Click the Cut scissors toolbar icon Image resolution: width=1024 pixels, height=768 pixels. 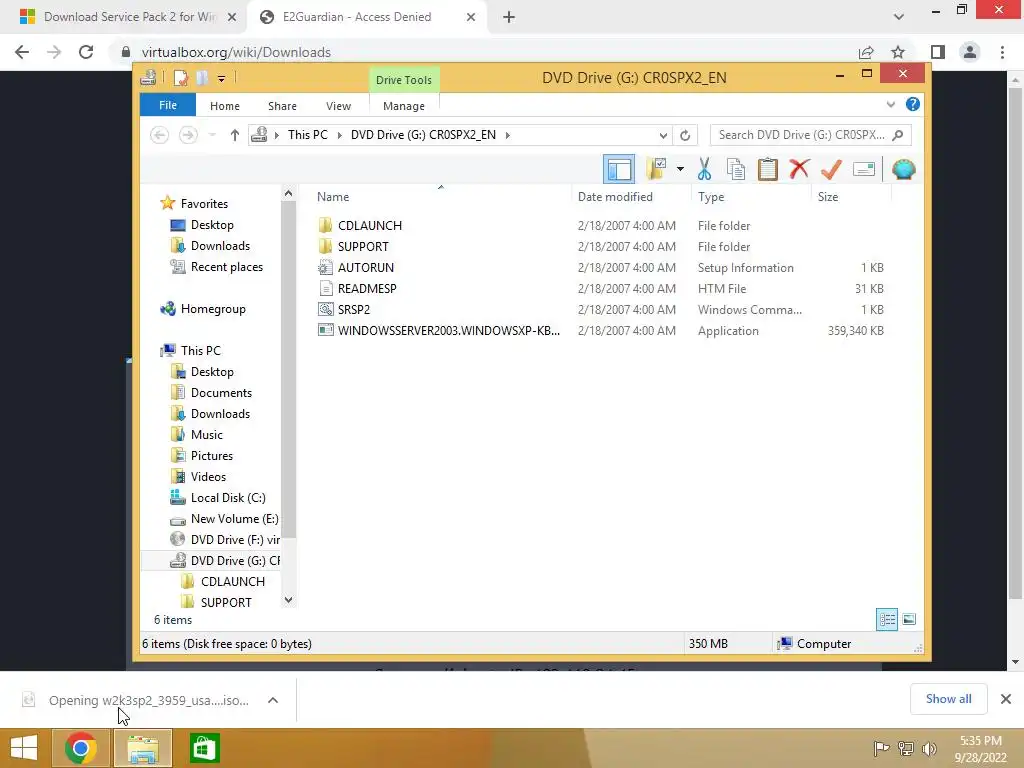coord(704,169)
